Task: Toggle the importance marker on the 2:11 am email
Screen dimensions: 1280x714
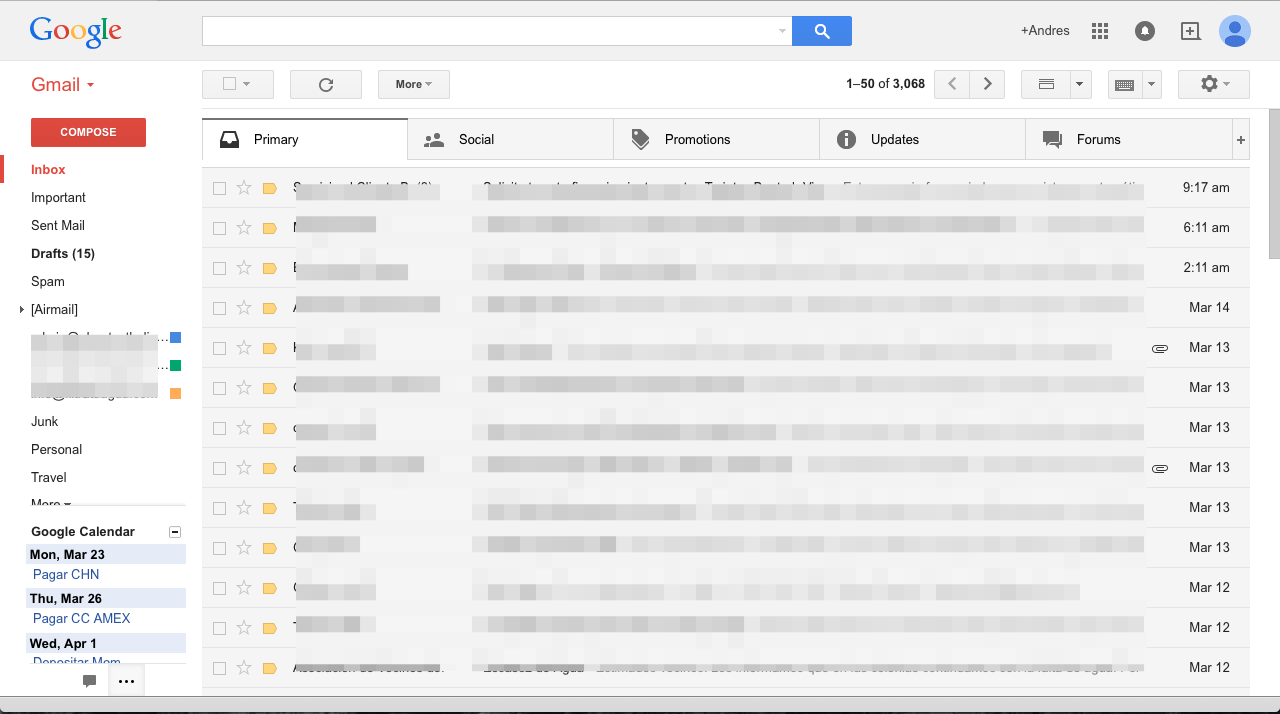Action: (x=269, y=268)
